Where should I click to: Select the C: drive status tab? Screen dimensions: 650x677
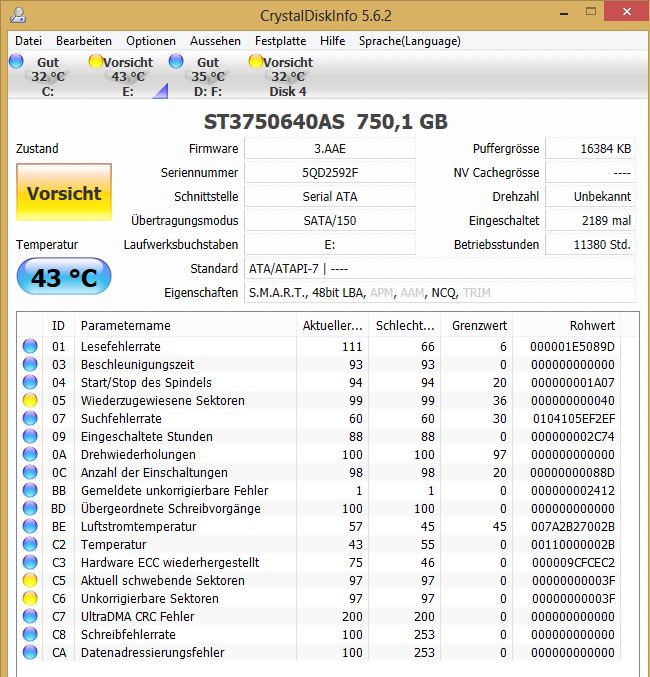coord(48,76)
